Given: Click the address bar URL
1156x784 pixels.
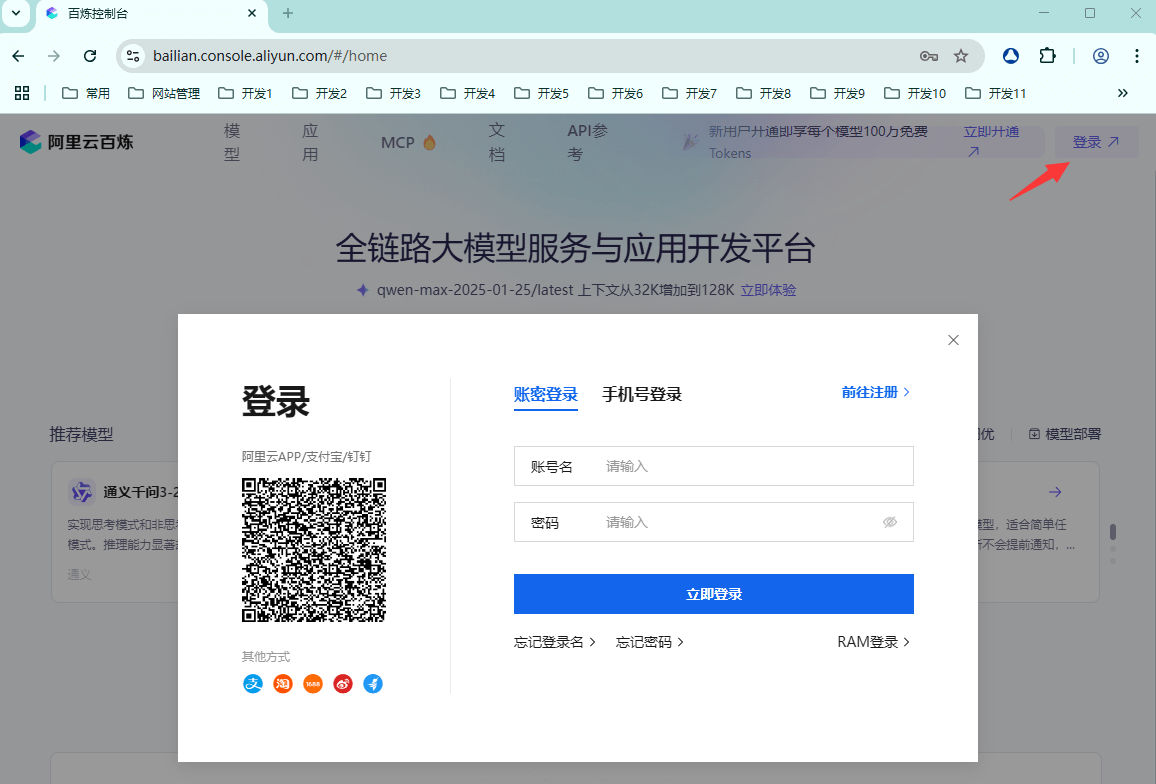Looking at the screenshot, I should pos(270,56).
